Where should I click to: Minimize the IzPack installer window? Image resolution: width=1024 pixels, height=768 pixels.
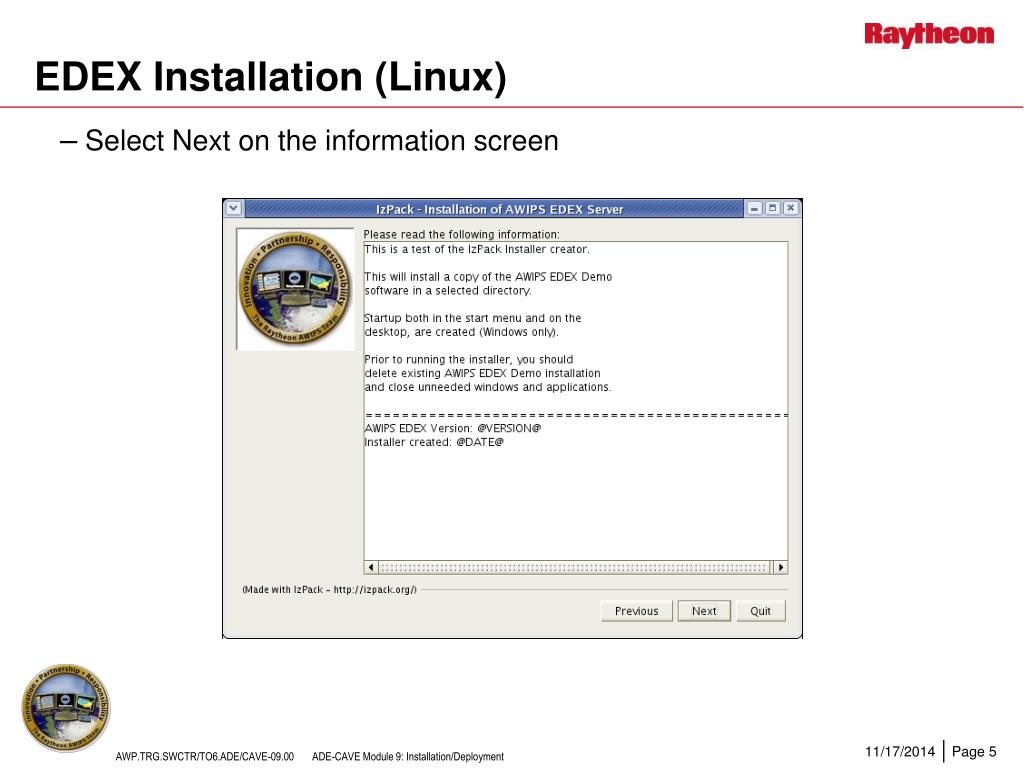(x=755, y=208)
